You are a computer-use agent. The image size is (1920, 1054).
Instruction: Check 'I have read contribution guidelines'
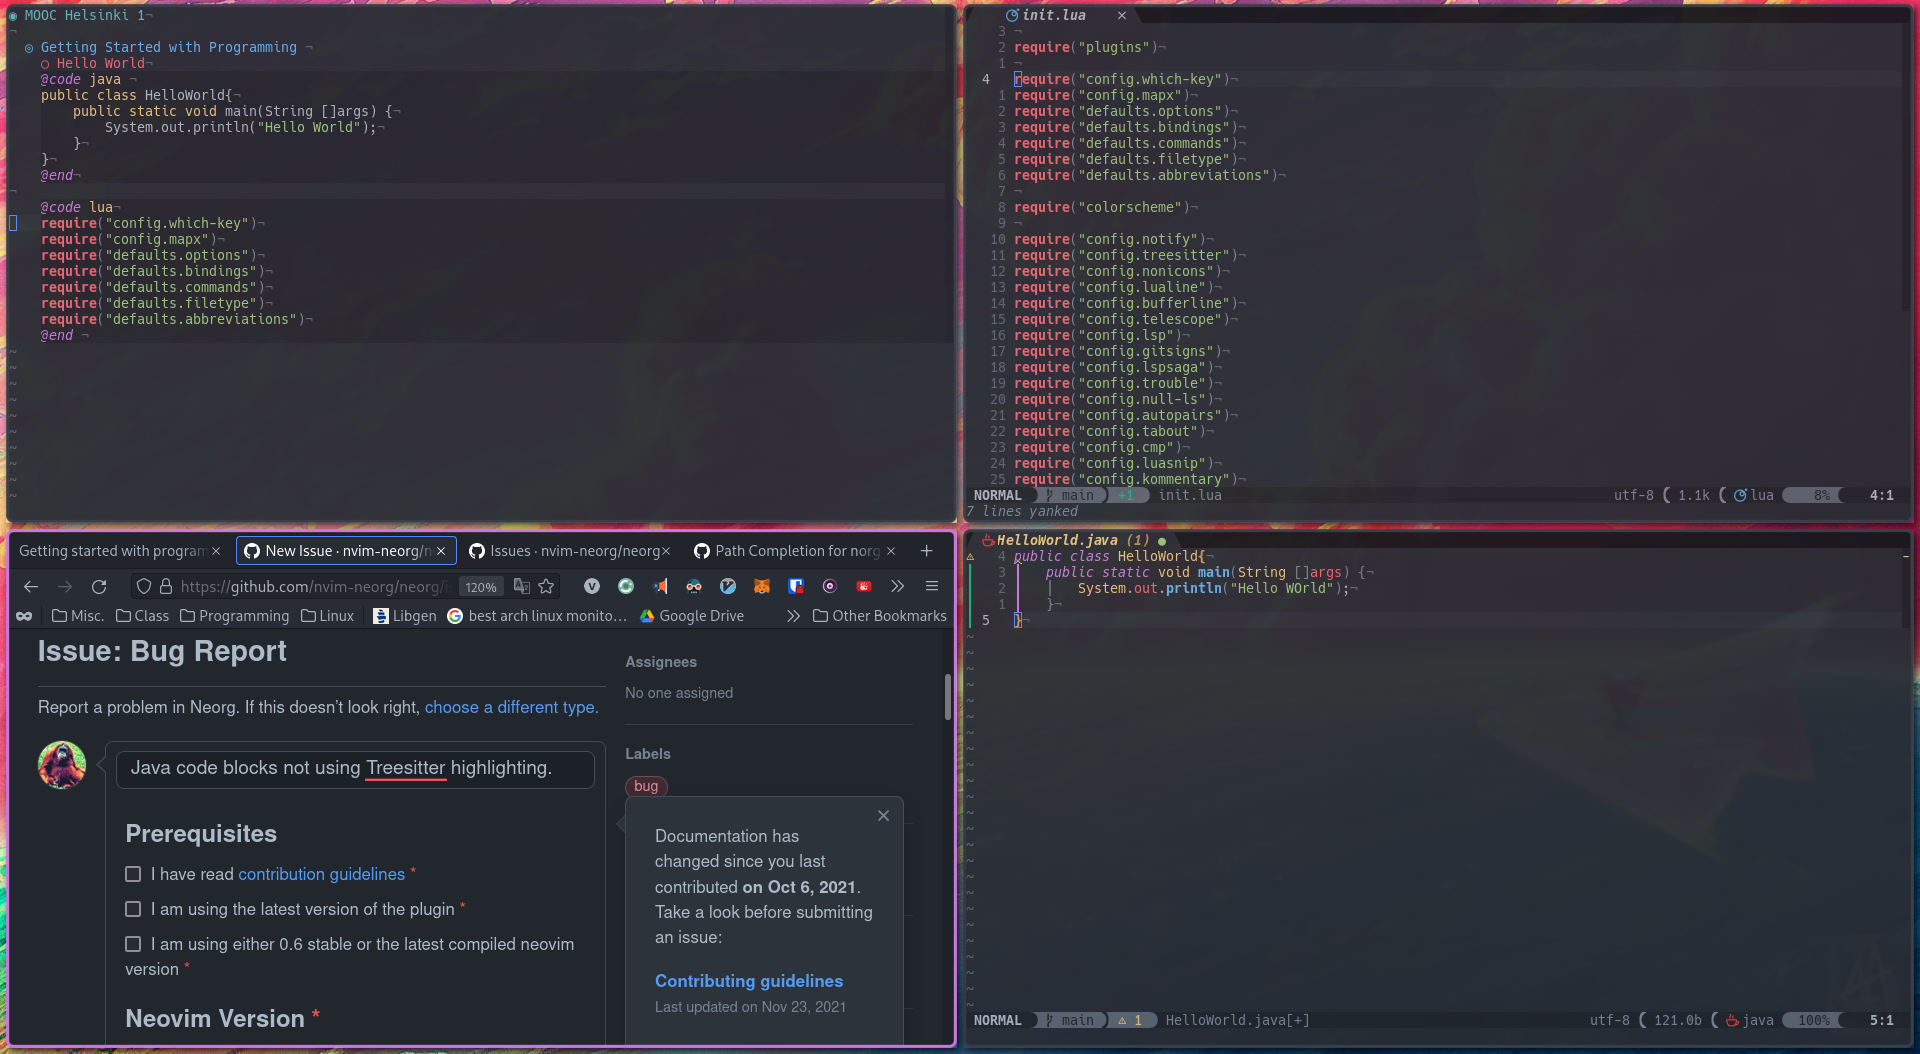133,873
